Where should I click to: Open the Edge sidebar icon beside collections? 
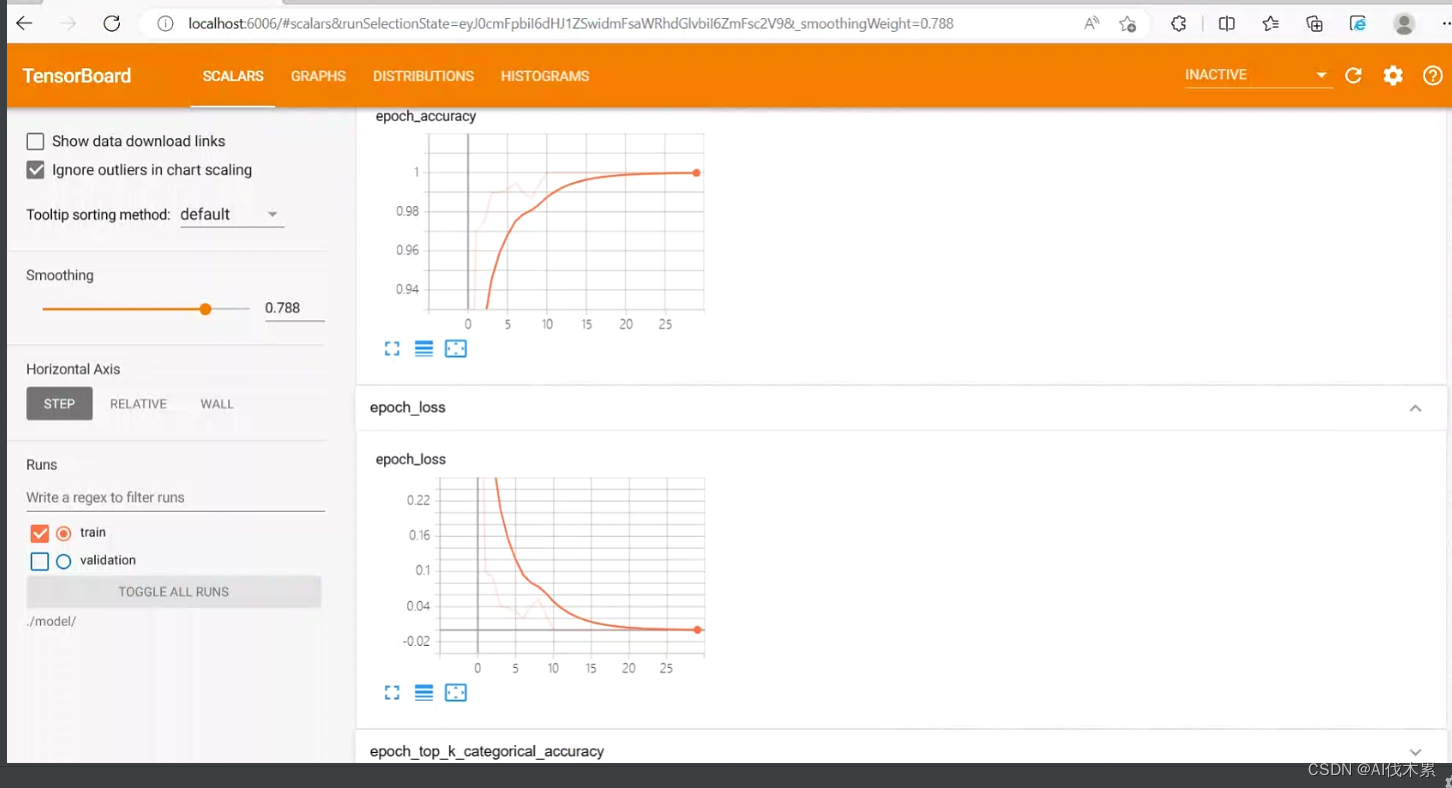[1358, 23]
